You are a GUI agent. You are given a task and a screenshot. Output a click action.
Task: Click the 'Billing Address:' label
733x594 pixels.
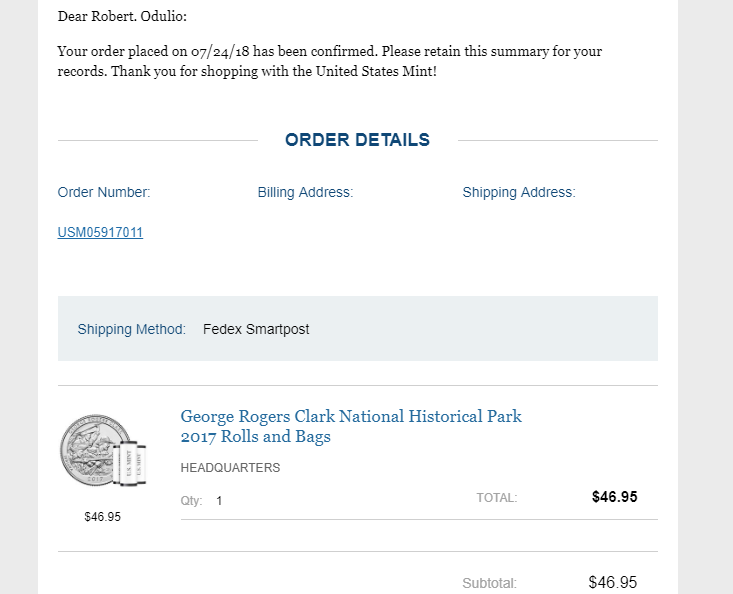click(x=305, y=192)
